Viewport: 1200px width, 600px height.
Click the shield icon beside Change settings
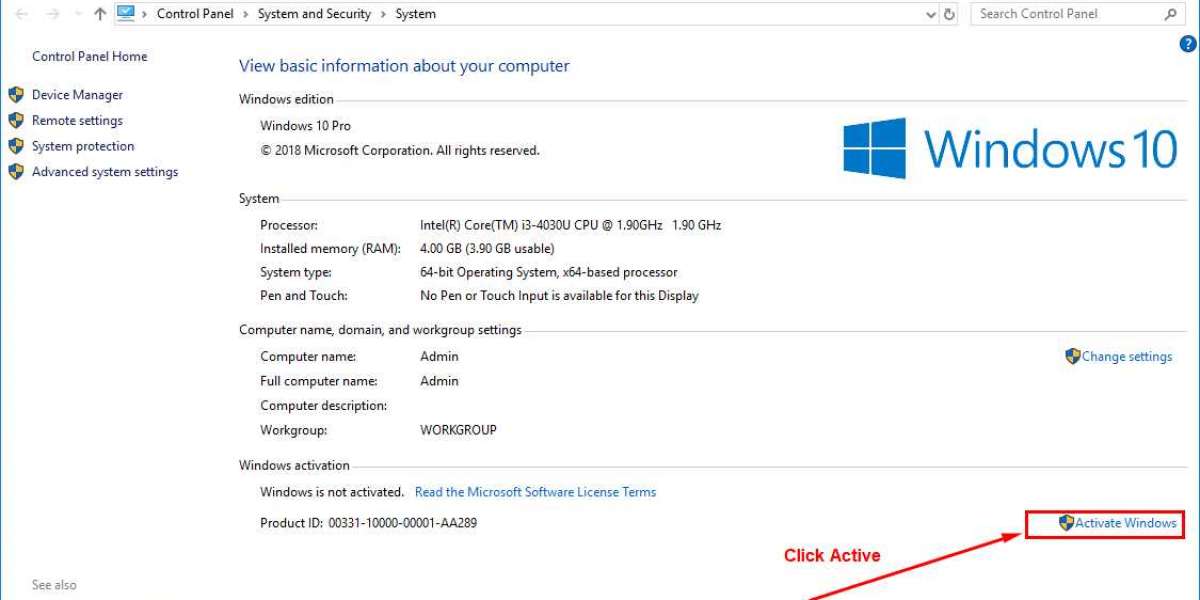click(1073, 356)
